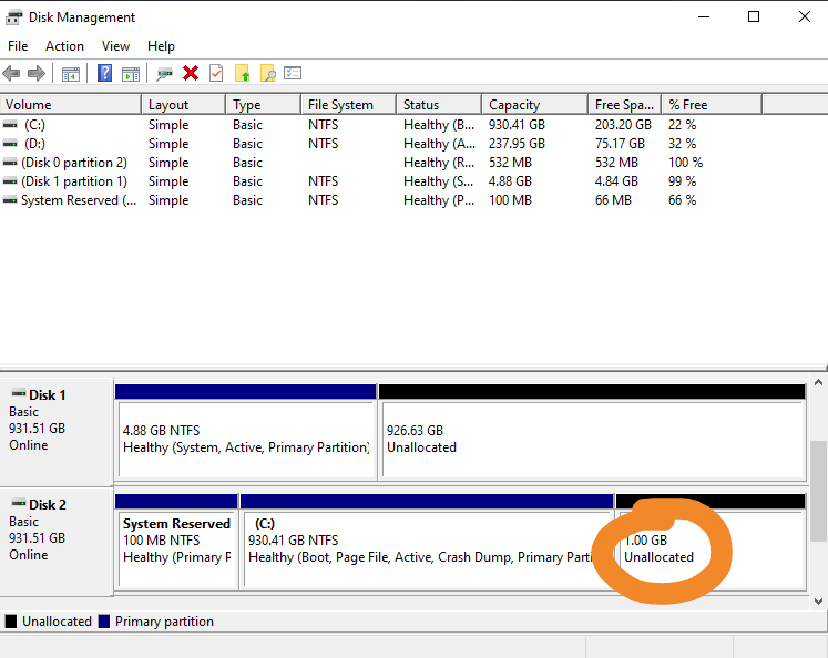Click the scroll up arrow in disk pane

[x=818, y=382]
